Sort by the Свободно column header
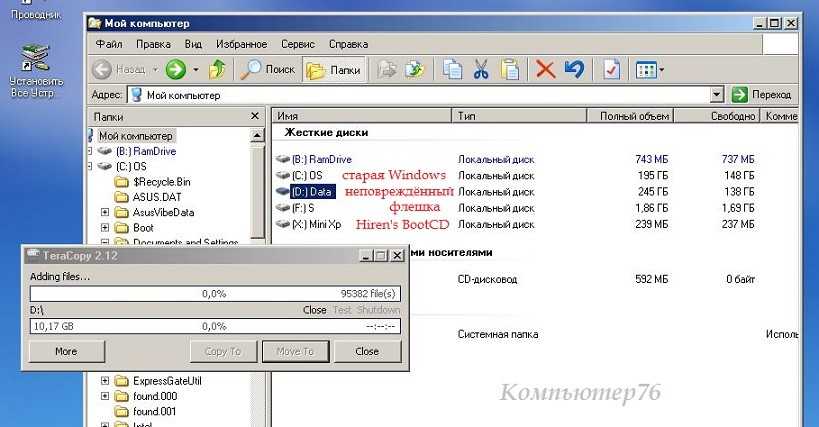Image resolution: width=819 pixels, height=427 pixels. coord(717,116)
